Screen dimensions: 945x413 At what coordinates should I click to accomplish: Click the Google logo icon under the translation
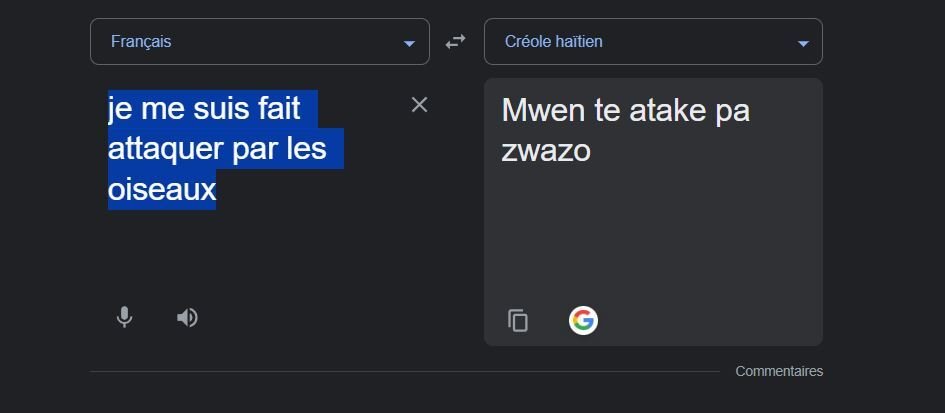pos(583,320)
